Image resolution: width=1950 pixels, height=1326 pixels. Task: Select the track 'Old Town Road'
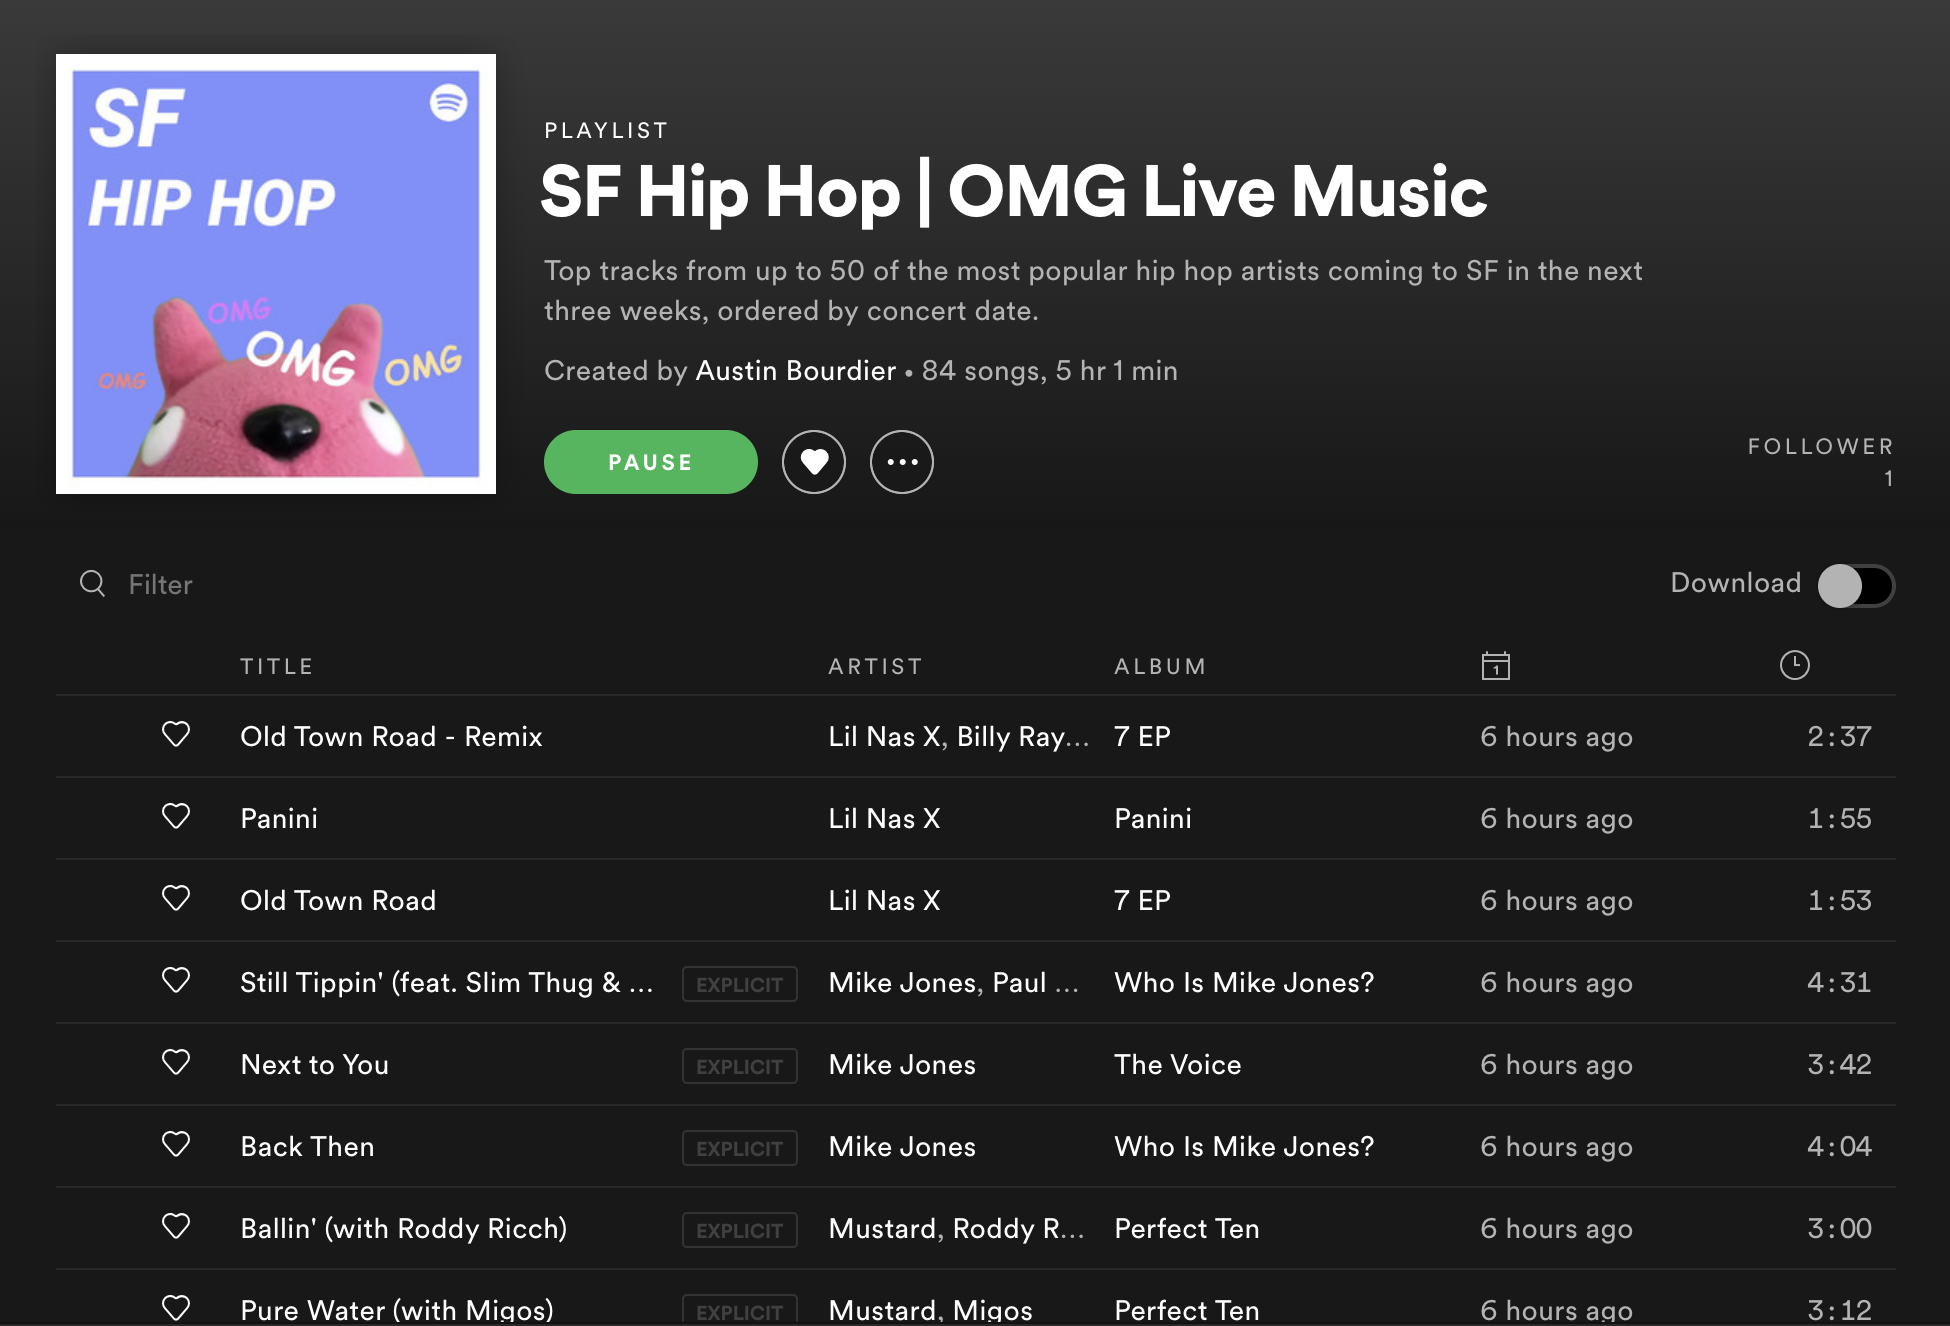point(337,900)
